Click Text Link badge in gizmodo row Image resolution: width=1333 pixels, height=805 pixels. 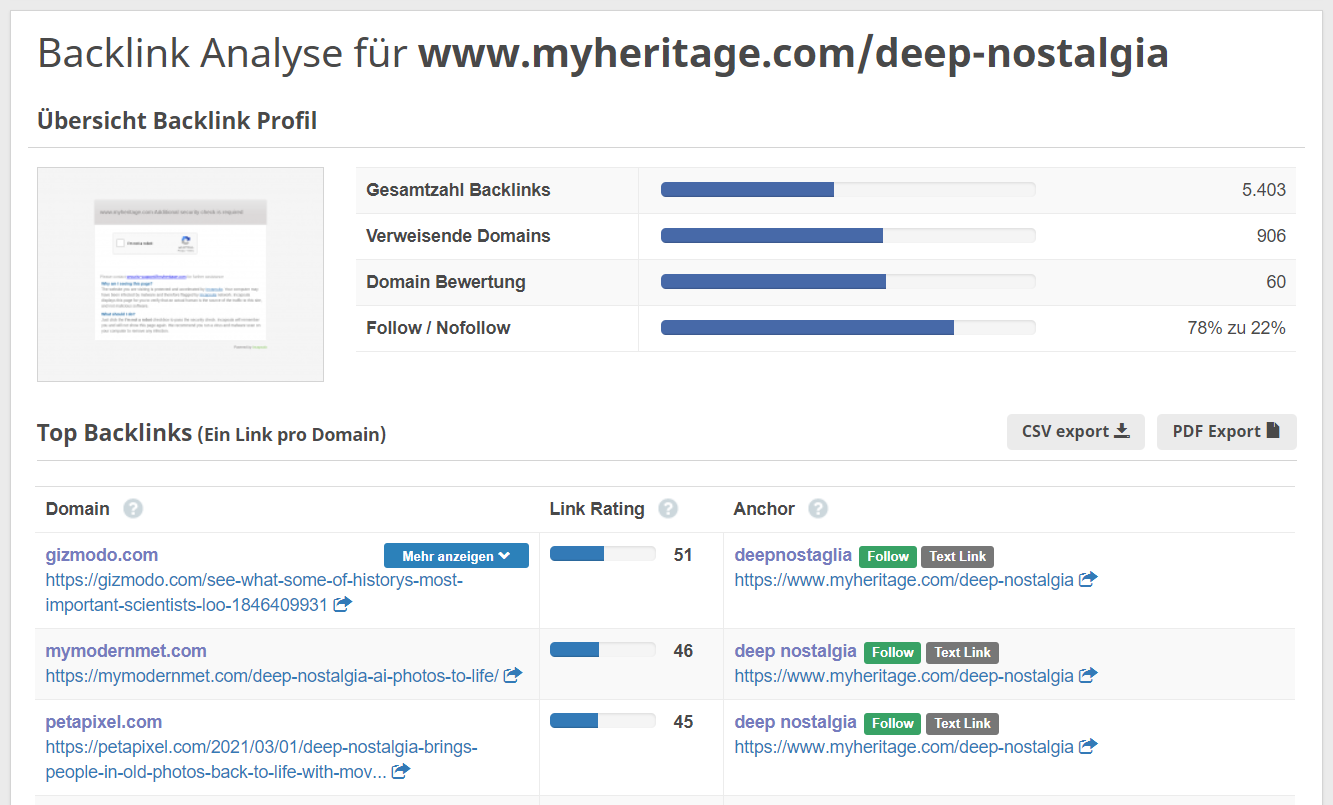958,556
